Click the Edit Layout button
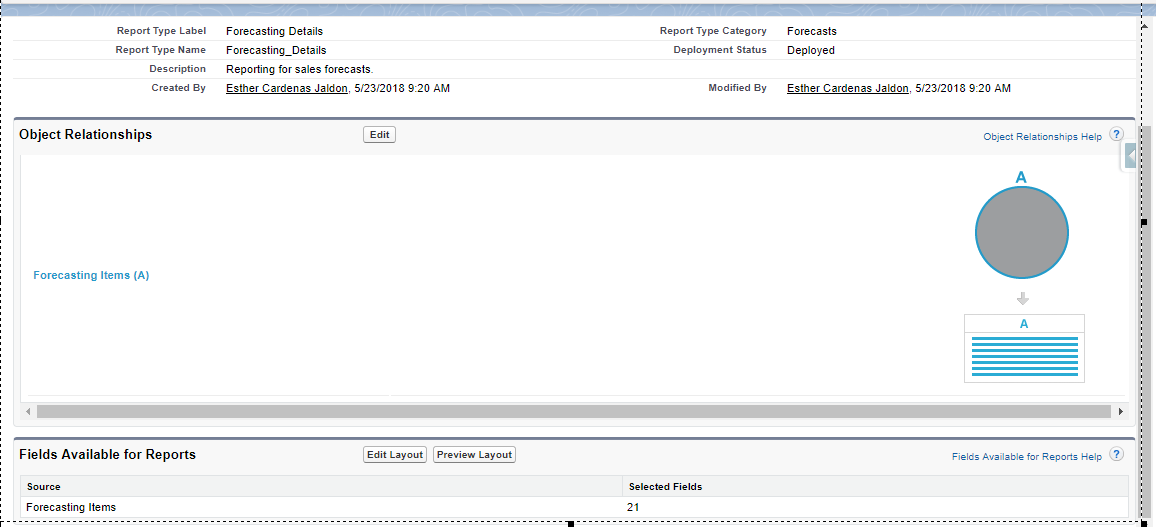This screenshot has height=527, width=1156. coord(396,455)
